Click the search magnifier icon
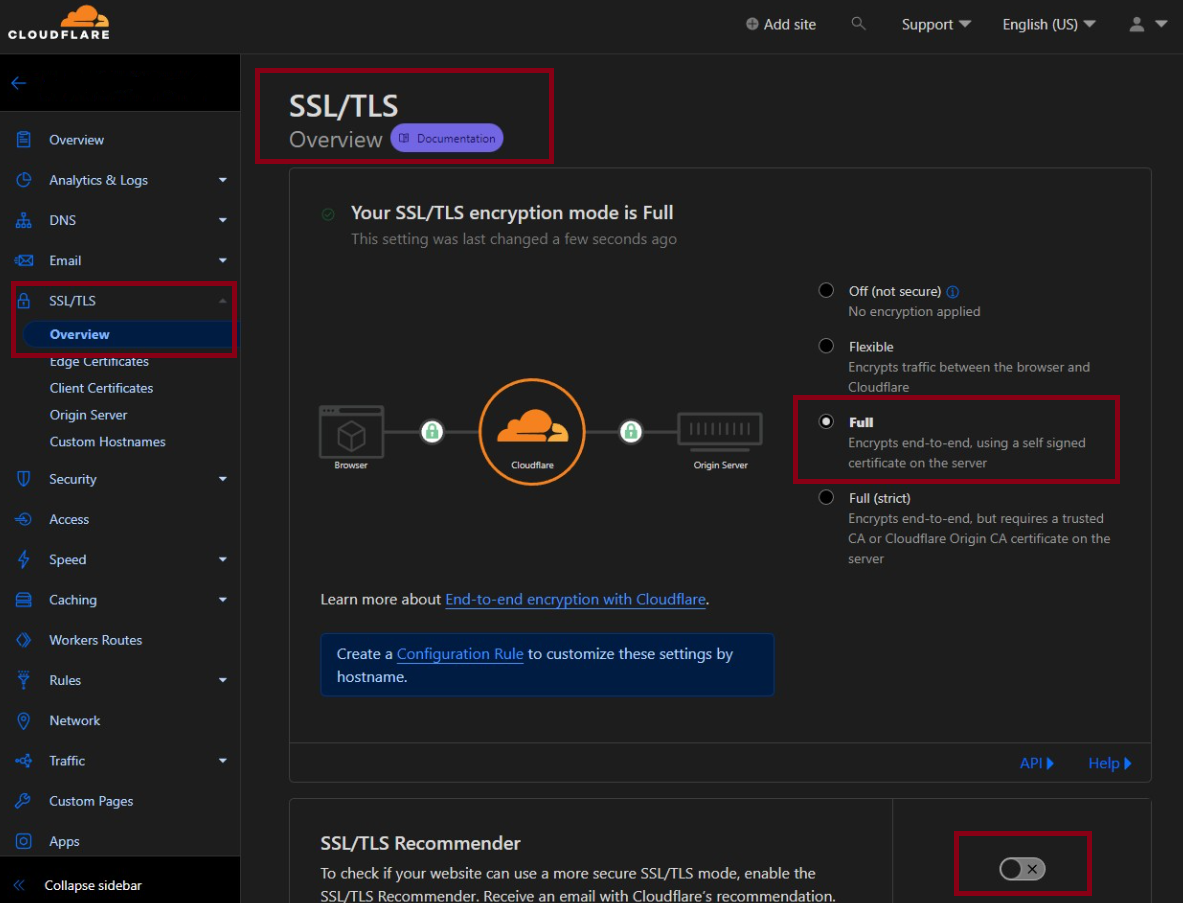 [858, 23]
